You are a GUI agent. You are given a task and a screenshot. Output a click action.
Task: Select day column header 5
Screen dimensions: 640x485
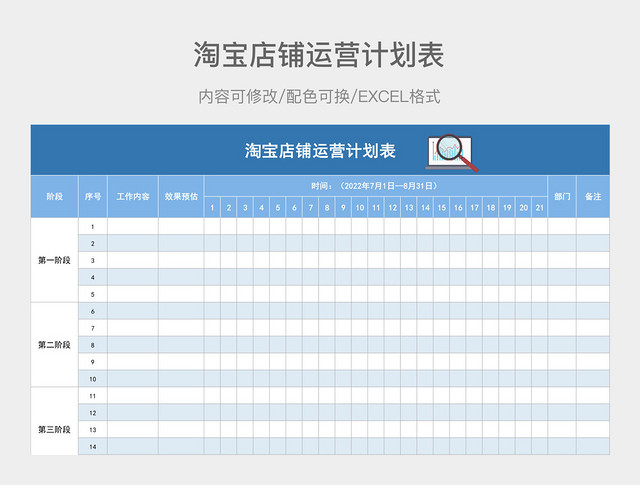(x=278, y=207)
